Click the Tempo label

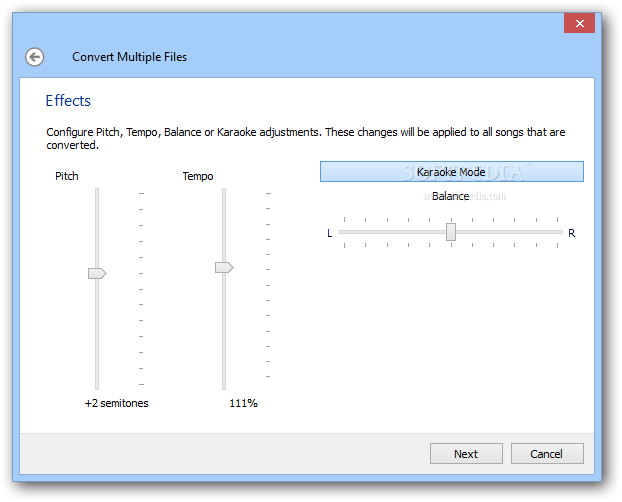(198, 176)
